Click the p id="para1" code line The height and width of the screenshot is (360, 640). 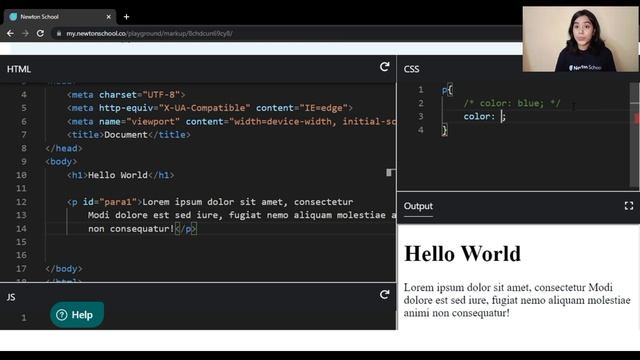(x=210, y=202)
